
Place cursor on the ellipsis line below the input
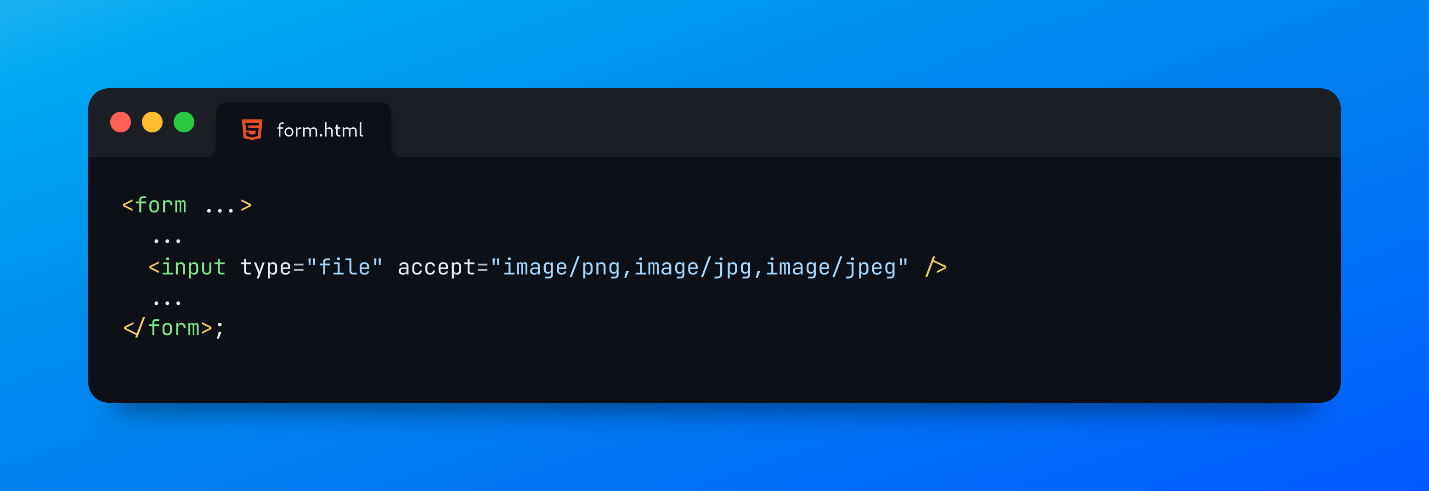(x=167, y=299)
